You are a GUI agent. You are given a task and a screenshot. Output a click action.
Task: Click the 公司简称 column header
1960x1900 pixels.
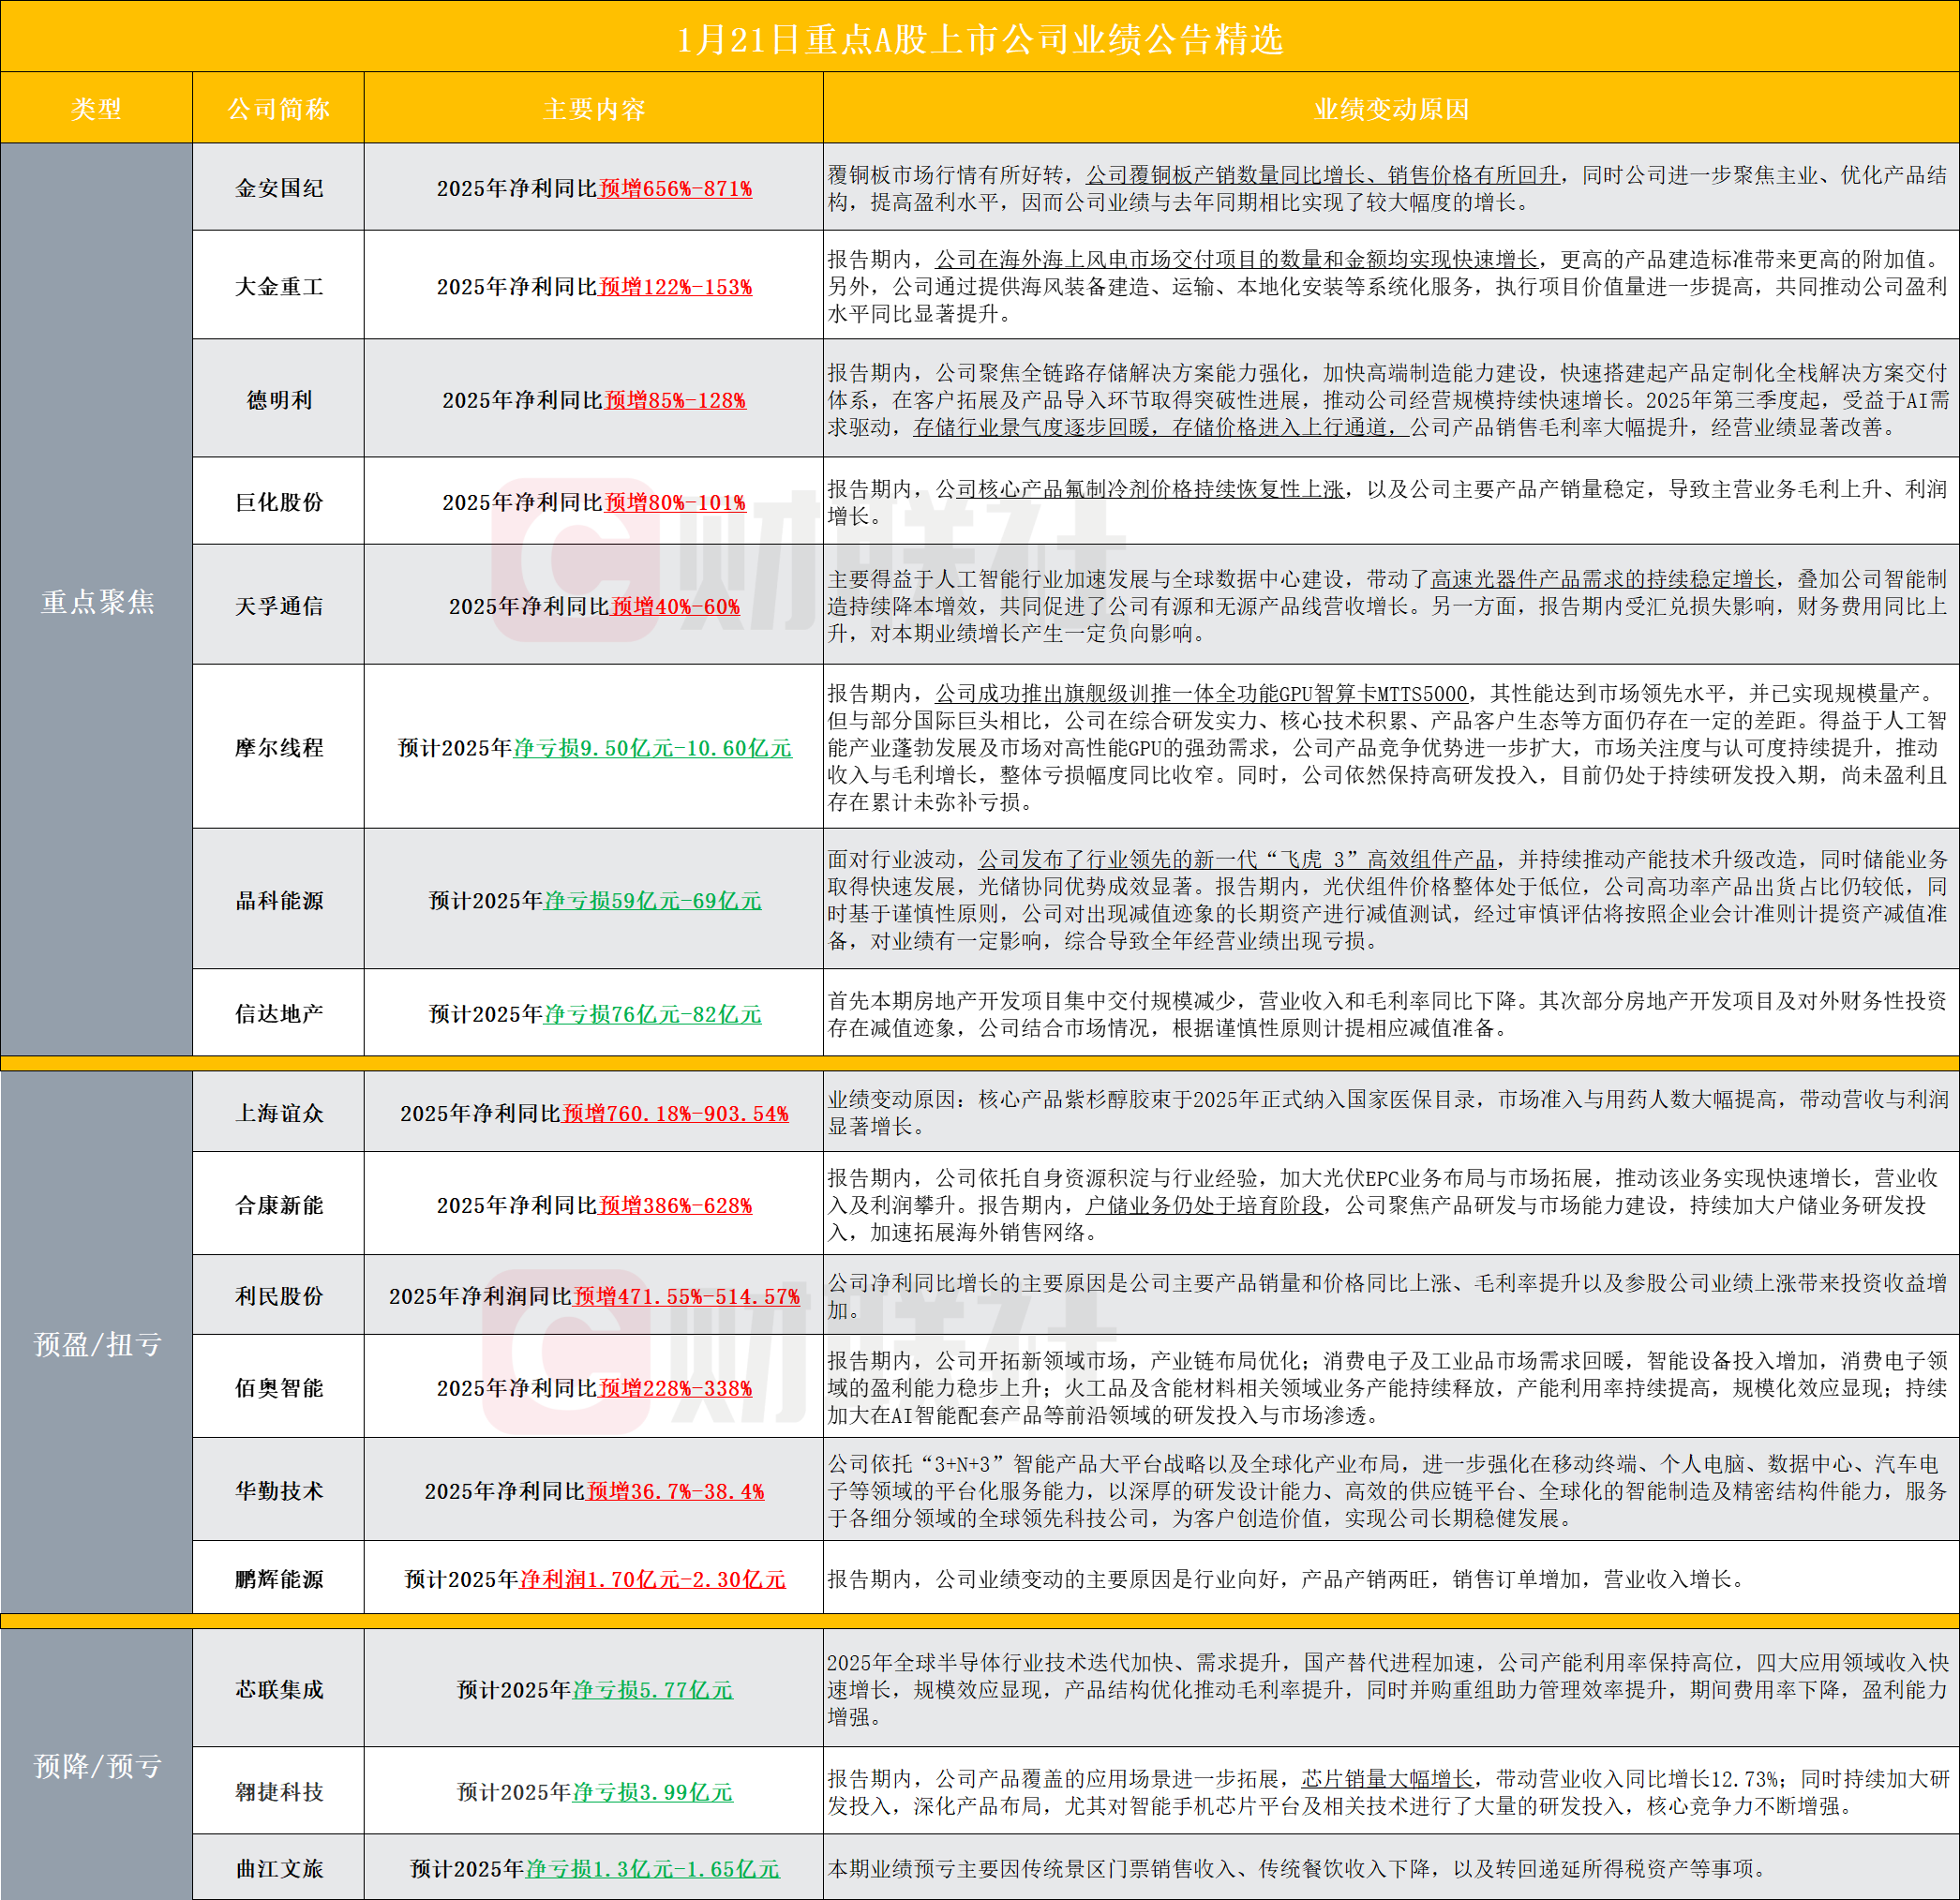[278, 108]
